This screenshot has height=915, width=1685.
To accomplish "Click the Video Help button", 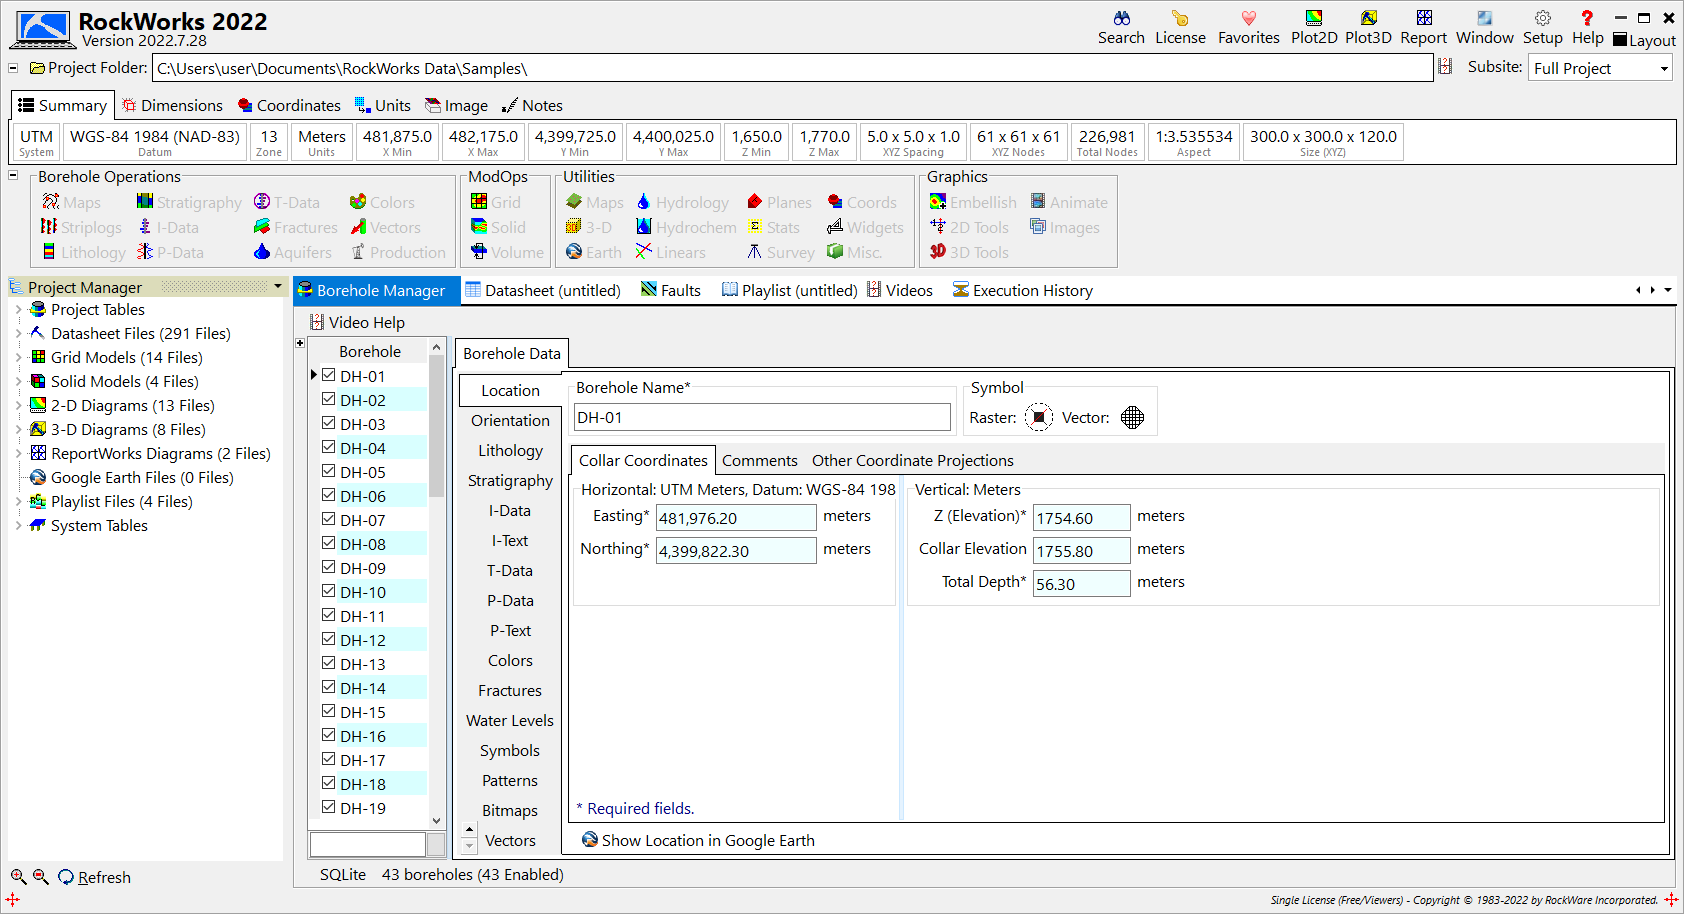I will [x=357, y=322].
